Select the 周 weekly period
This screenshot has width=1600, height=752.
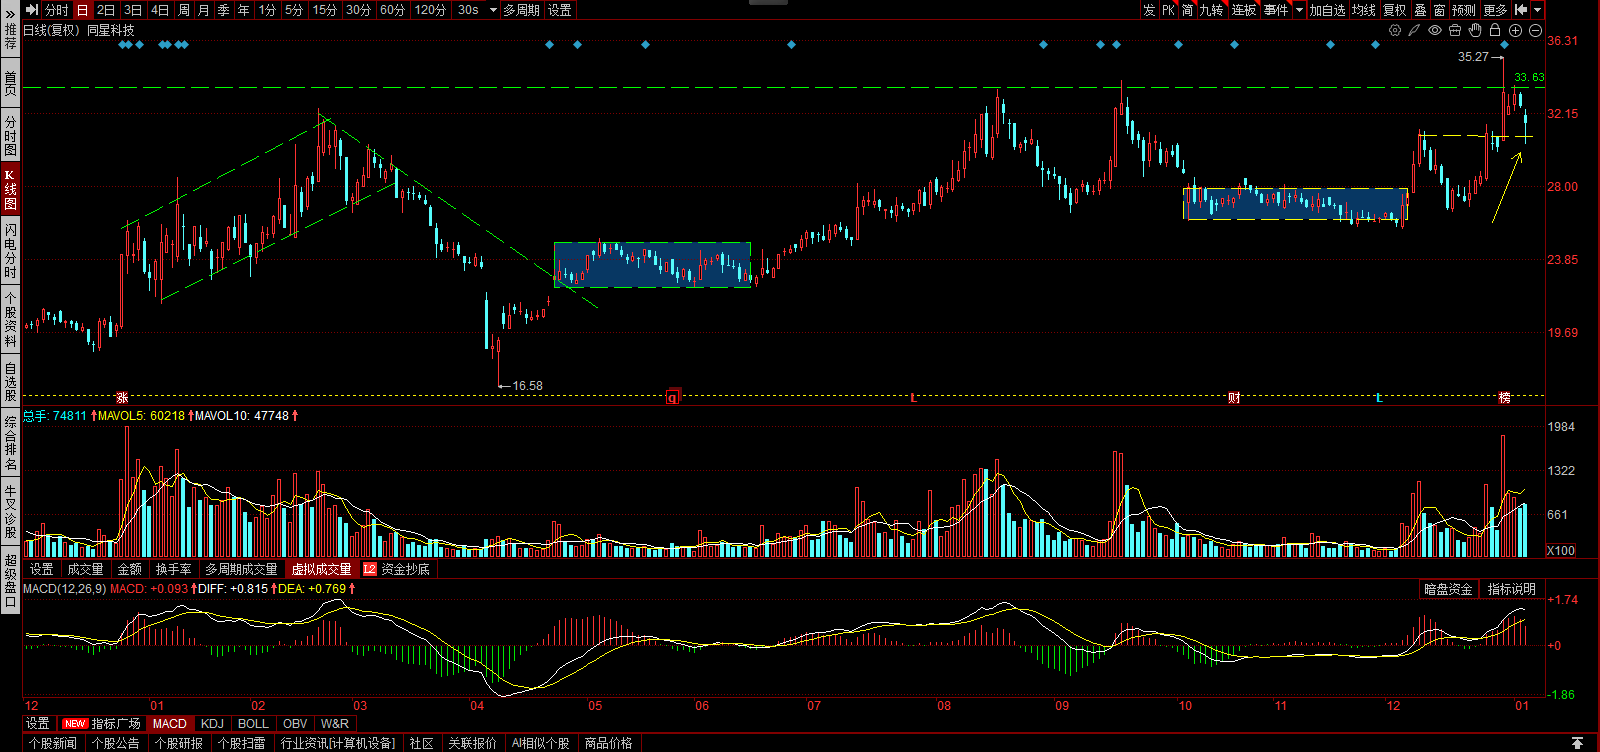[x=184, y=10]
